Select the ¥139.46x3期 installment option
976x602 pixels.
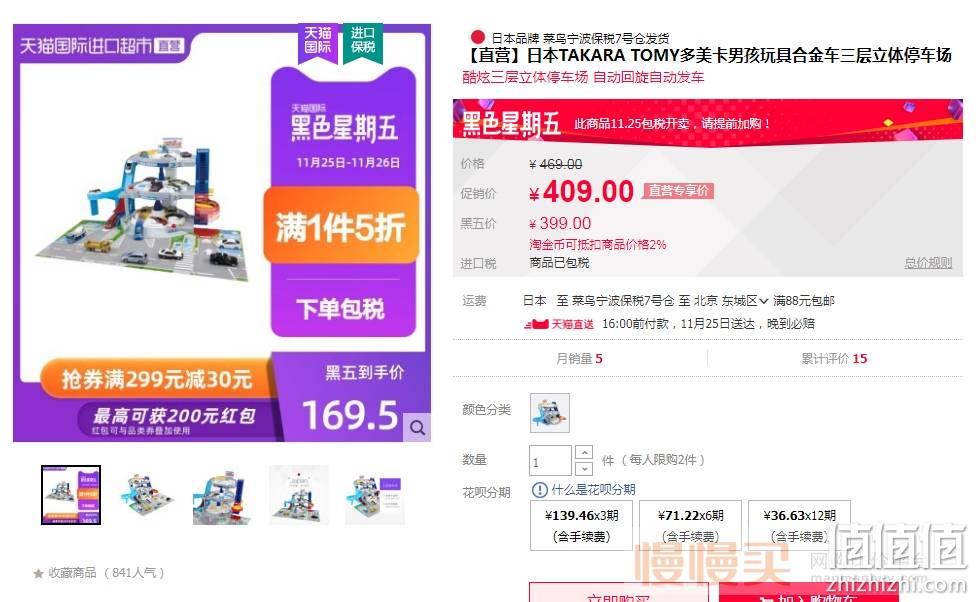(581, 525)
